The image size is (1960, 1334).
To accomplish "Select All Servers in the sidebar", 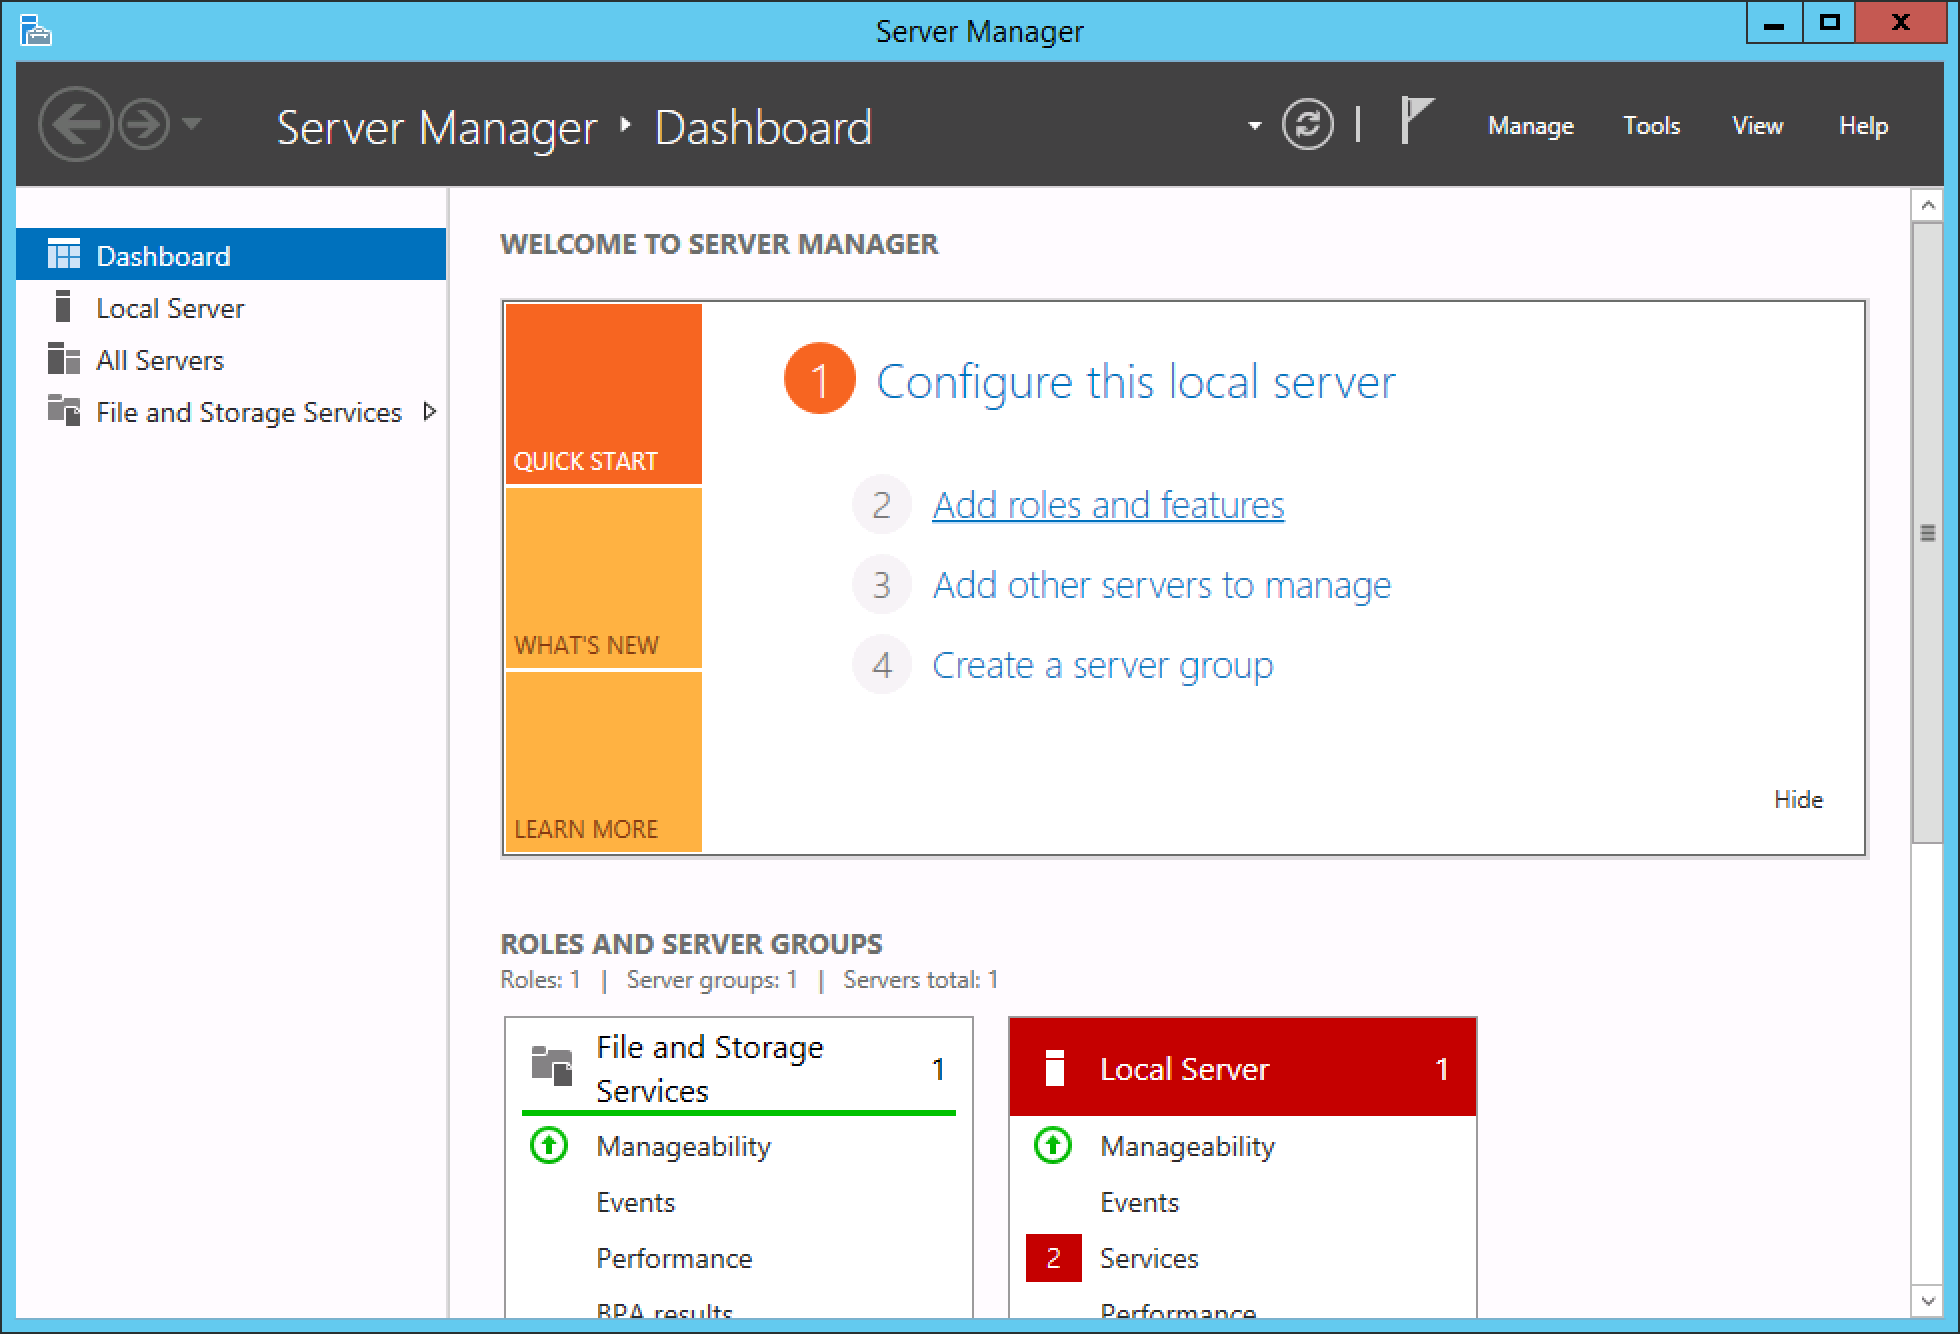I will click(159, 360).
